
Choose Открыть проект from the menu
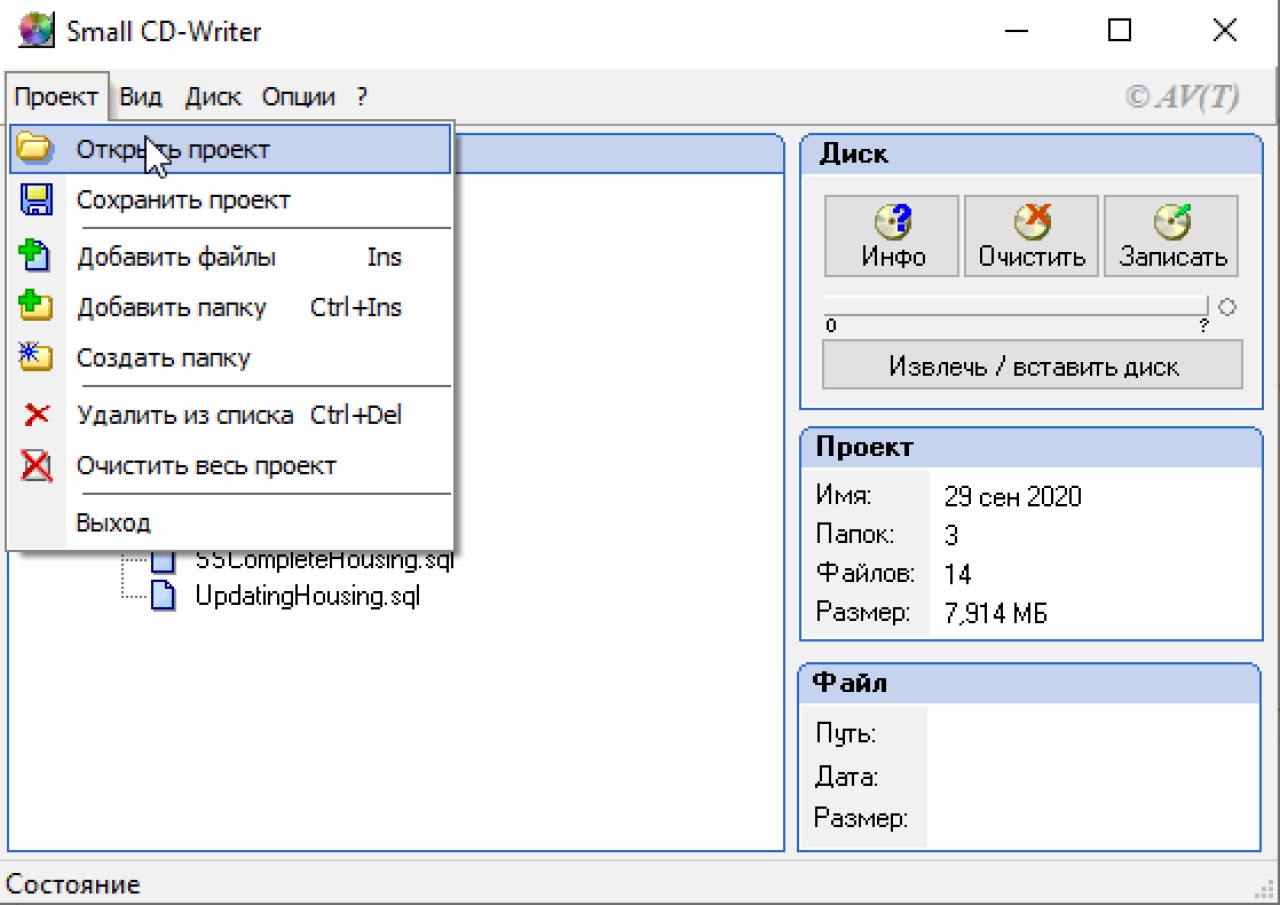[230, 149]
